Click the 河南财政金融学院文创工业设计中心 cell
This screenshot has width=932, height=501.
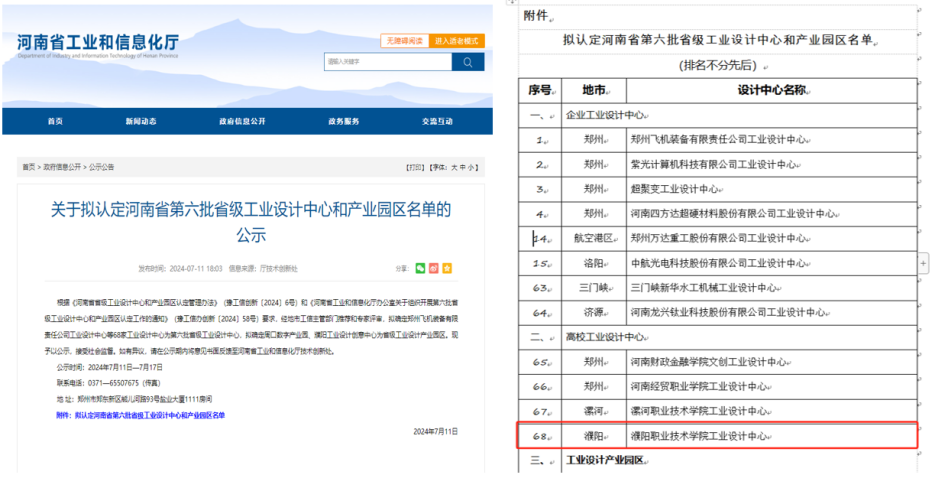point(772,362)
